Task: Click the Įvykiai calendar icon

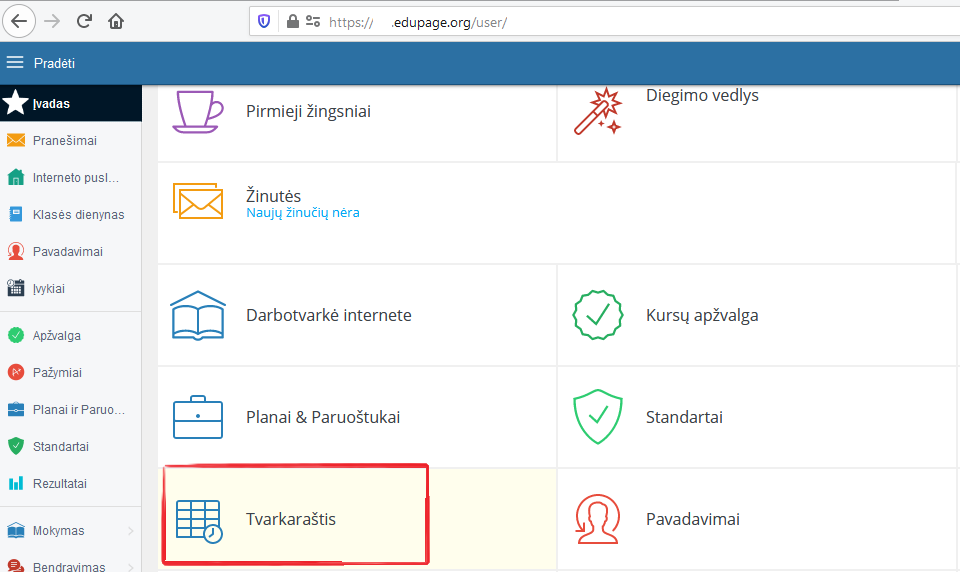Action: pos(16,288)
